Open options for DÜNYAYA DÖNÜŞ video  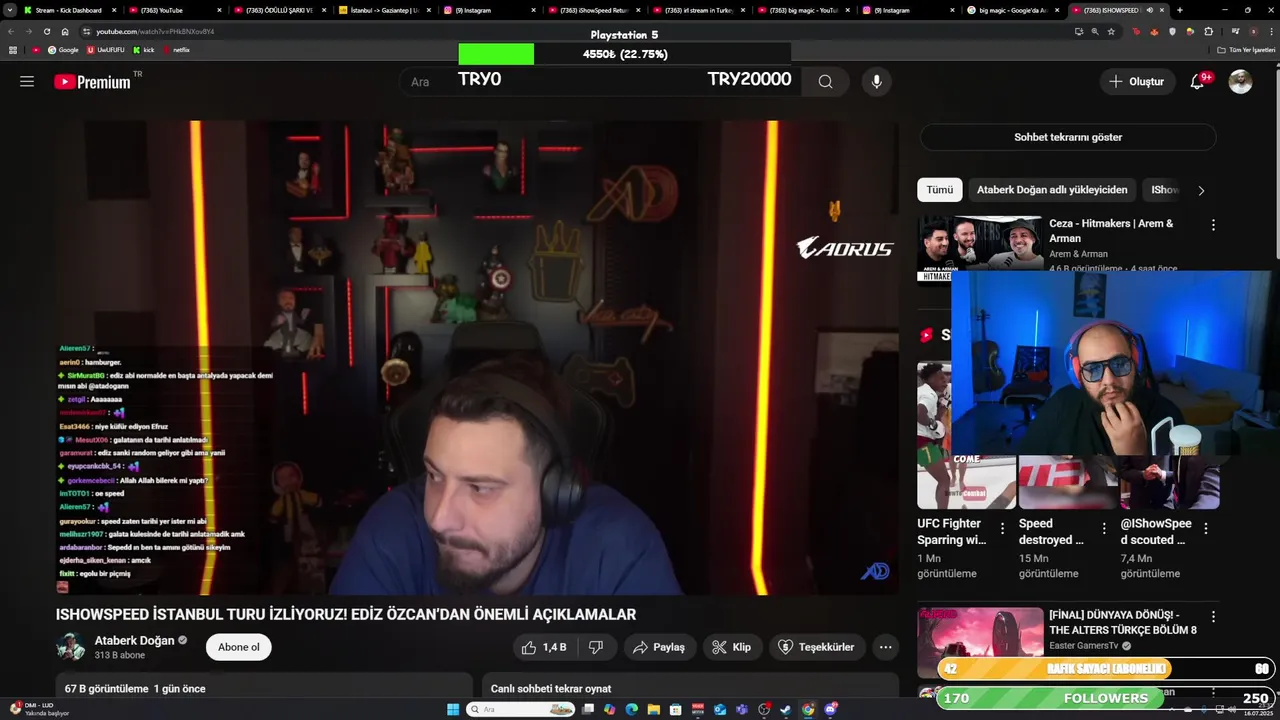pos(1213,617)
